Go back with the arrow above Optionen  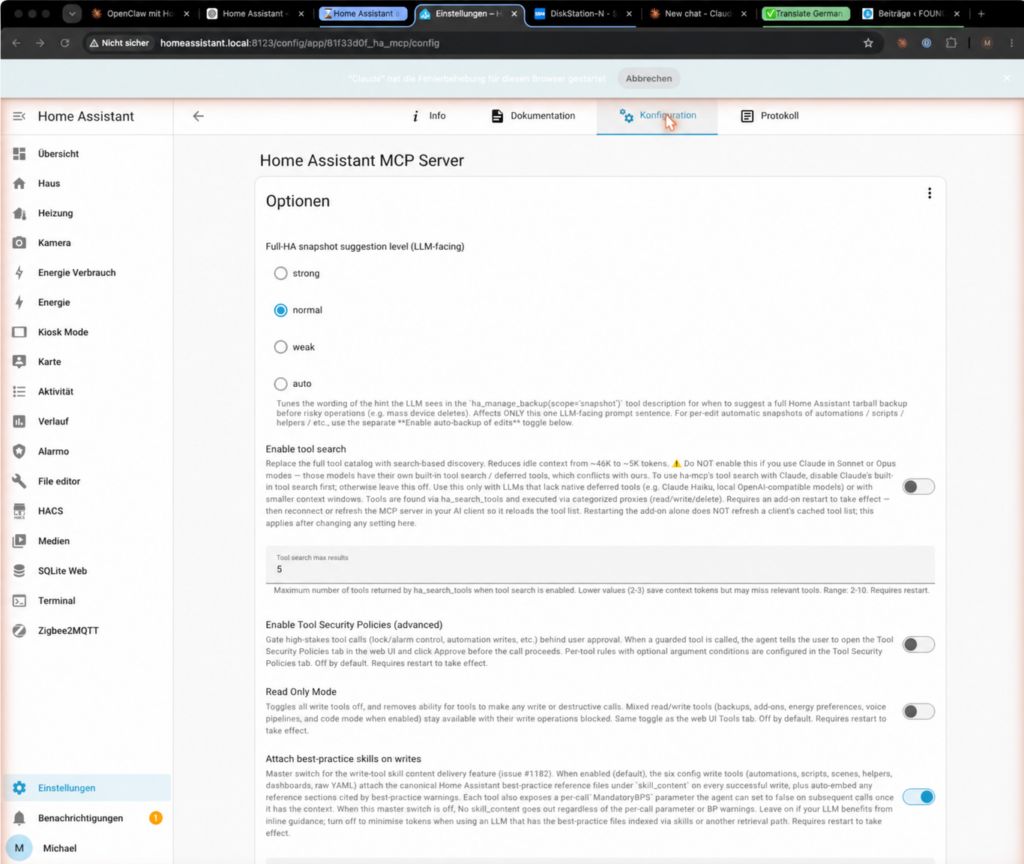(199, 116)
